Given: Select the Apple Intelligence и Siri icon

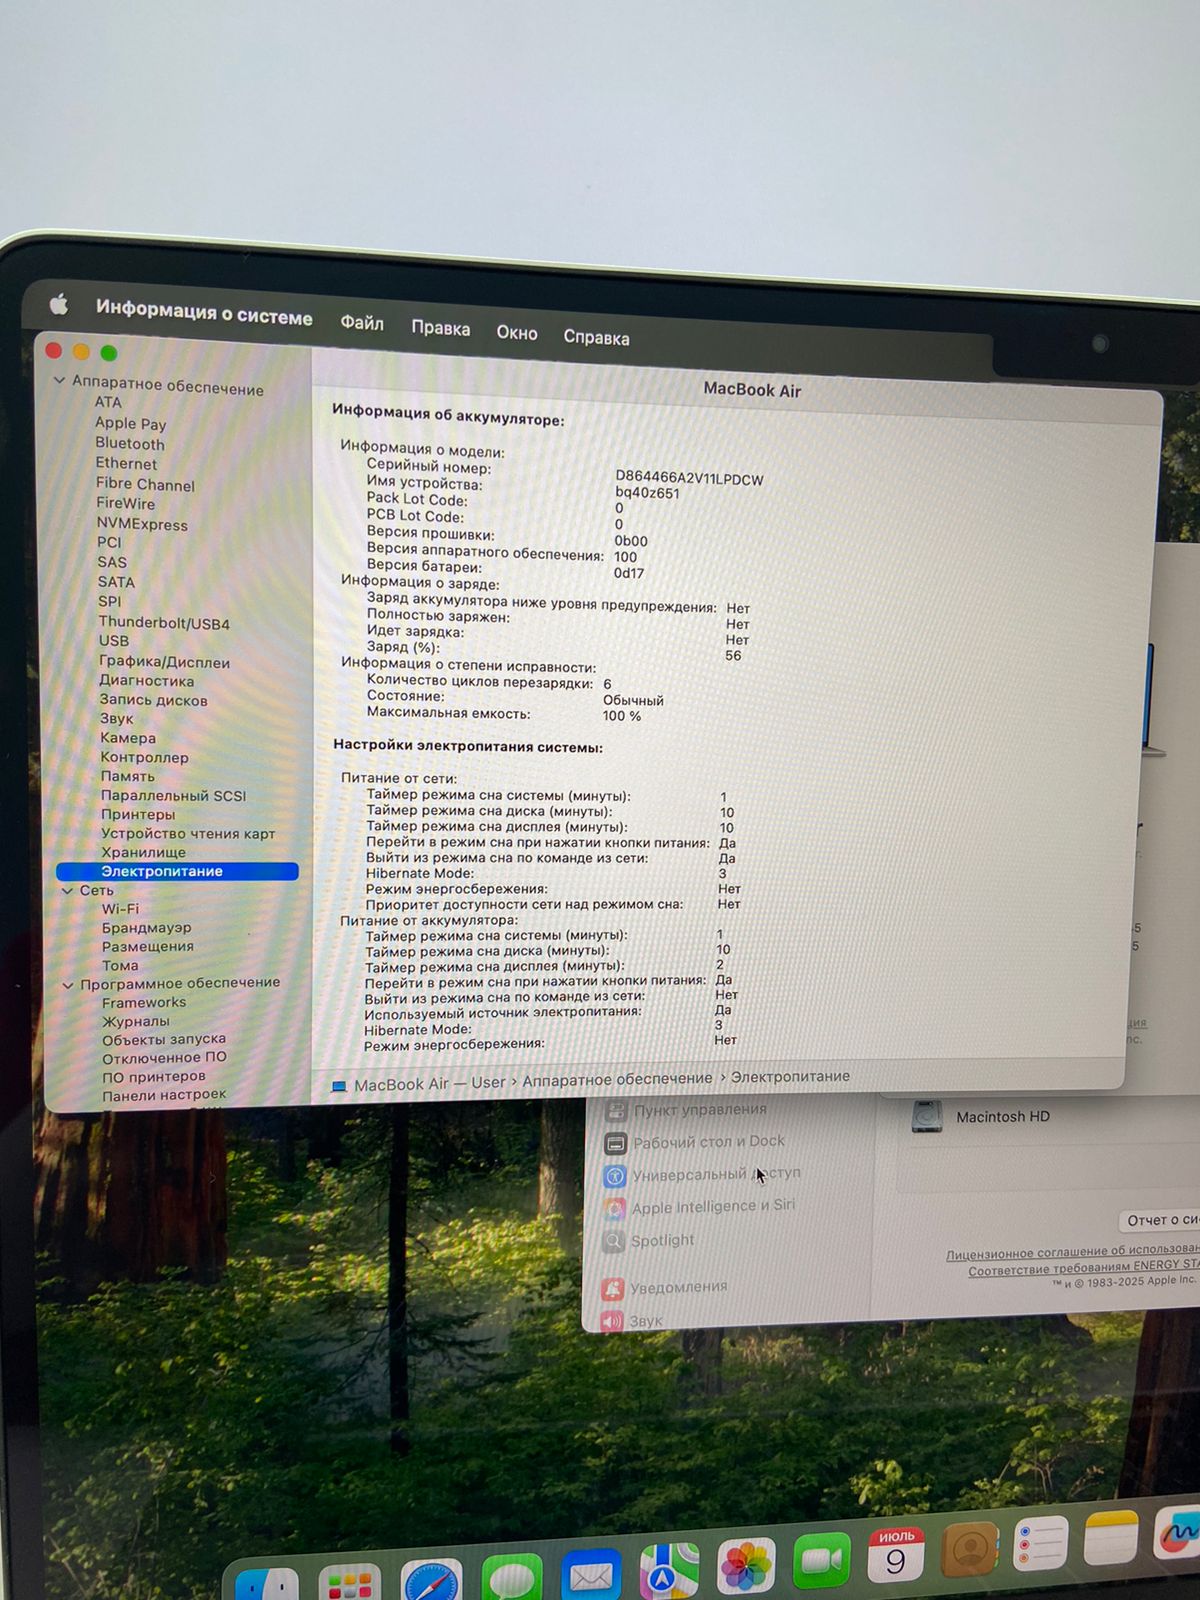Looking at the screenshot, I should coord(615,1209).
